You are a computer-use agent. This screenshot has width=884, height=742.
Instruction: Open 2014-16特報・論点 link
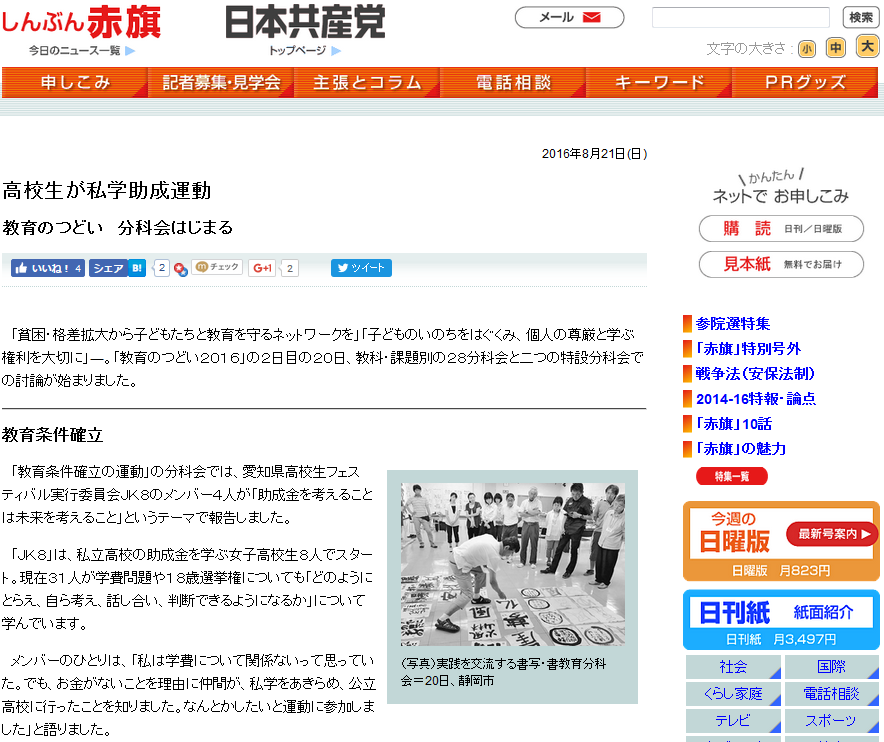(x=755, y=399)
